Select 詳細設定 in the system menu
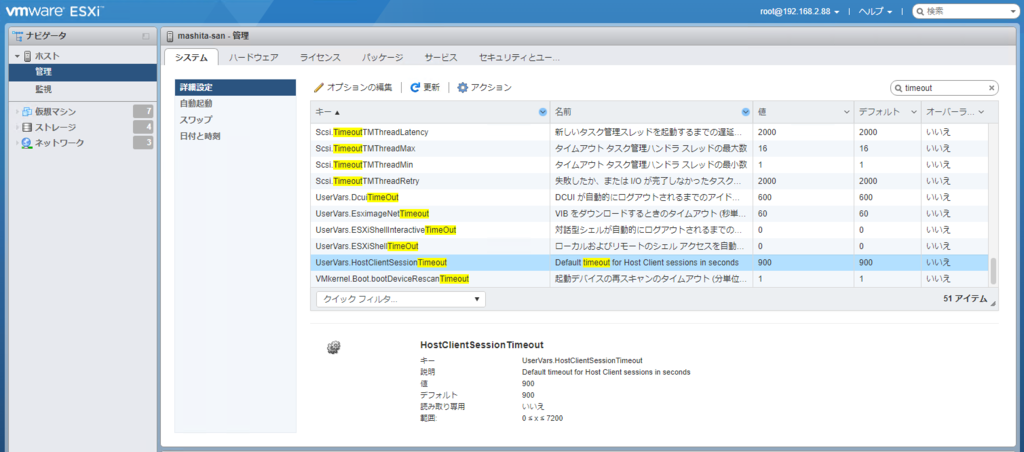The width and height of the screenshot is (1024, 452). (x=236, y=88)
